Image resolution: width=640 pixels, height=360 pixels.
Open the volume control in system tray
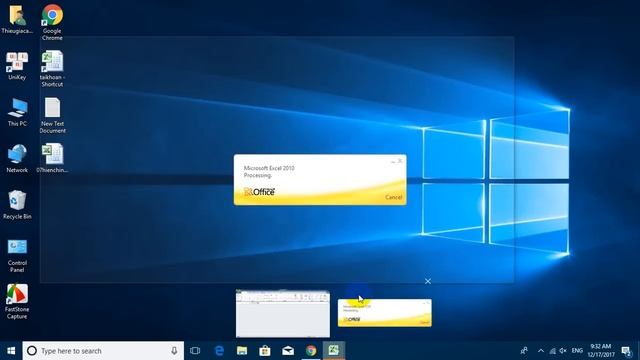[563, 351]
